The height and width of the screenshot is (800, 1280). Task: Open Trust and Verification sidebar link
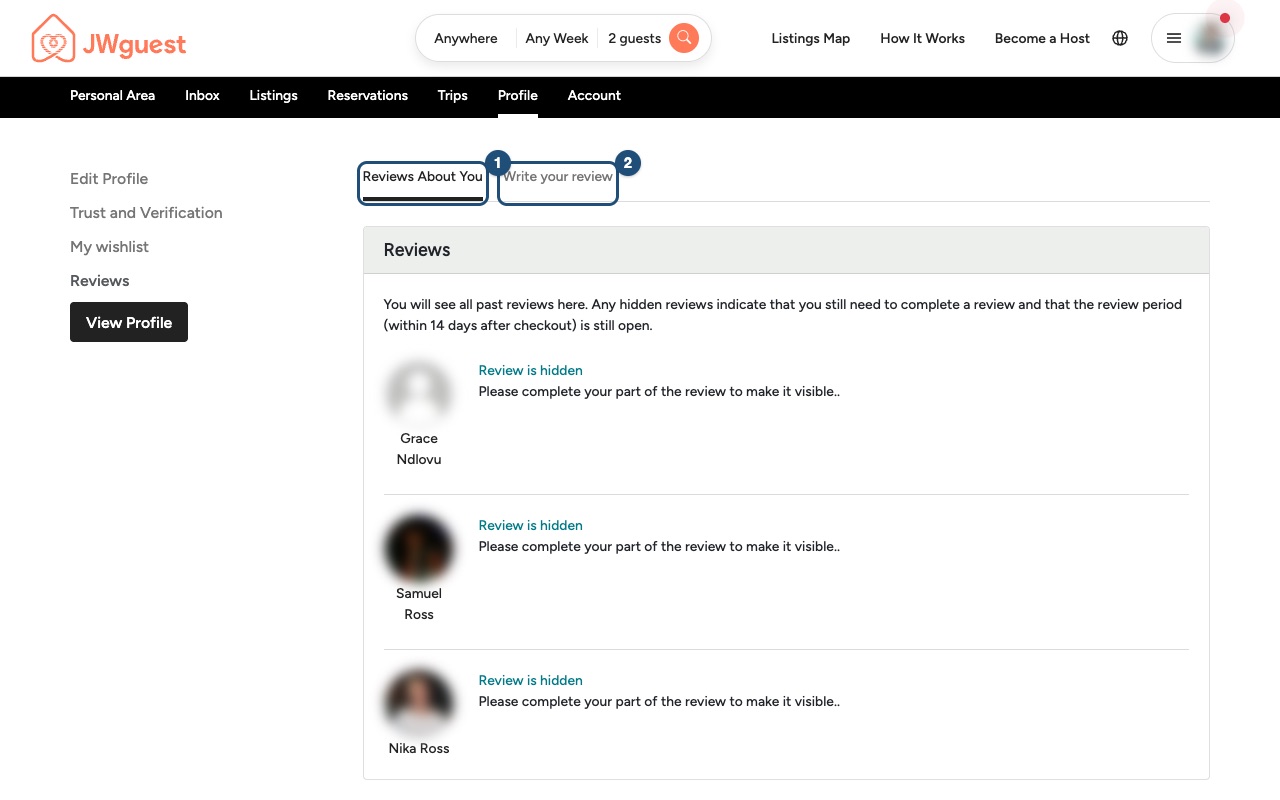(x=146, y=212)
